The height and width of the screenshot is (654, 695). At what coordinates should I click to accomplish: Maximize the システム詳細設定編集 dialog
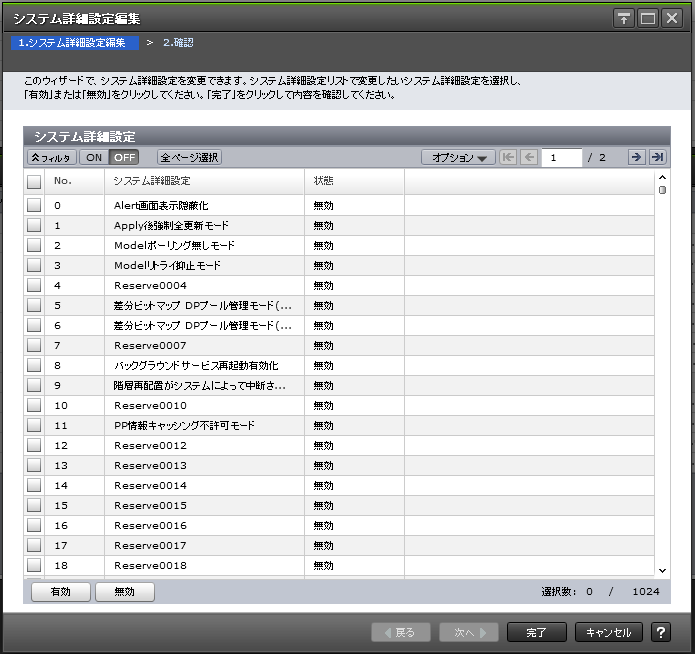point(648,19)
